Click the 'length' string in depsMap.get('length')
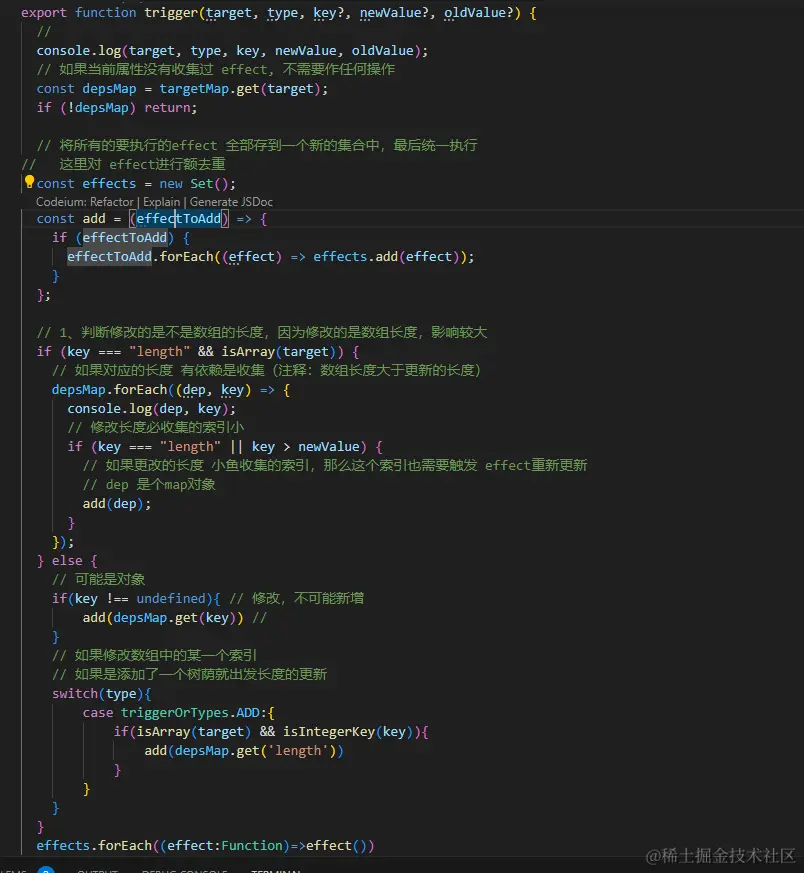The image size is (804, 873). click(x=298, y=751)
